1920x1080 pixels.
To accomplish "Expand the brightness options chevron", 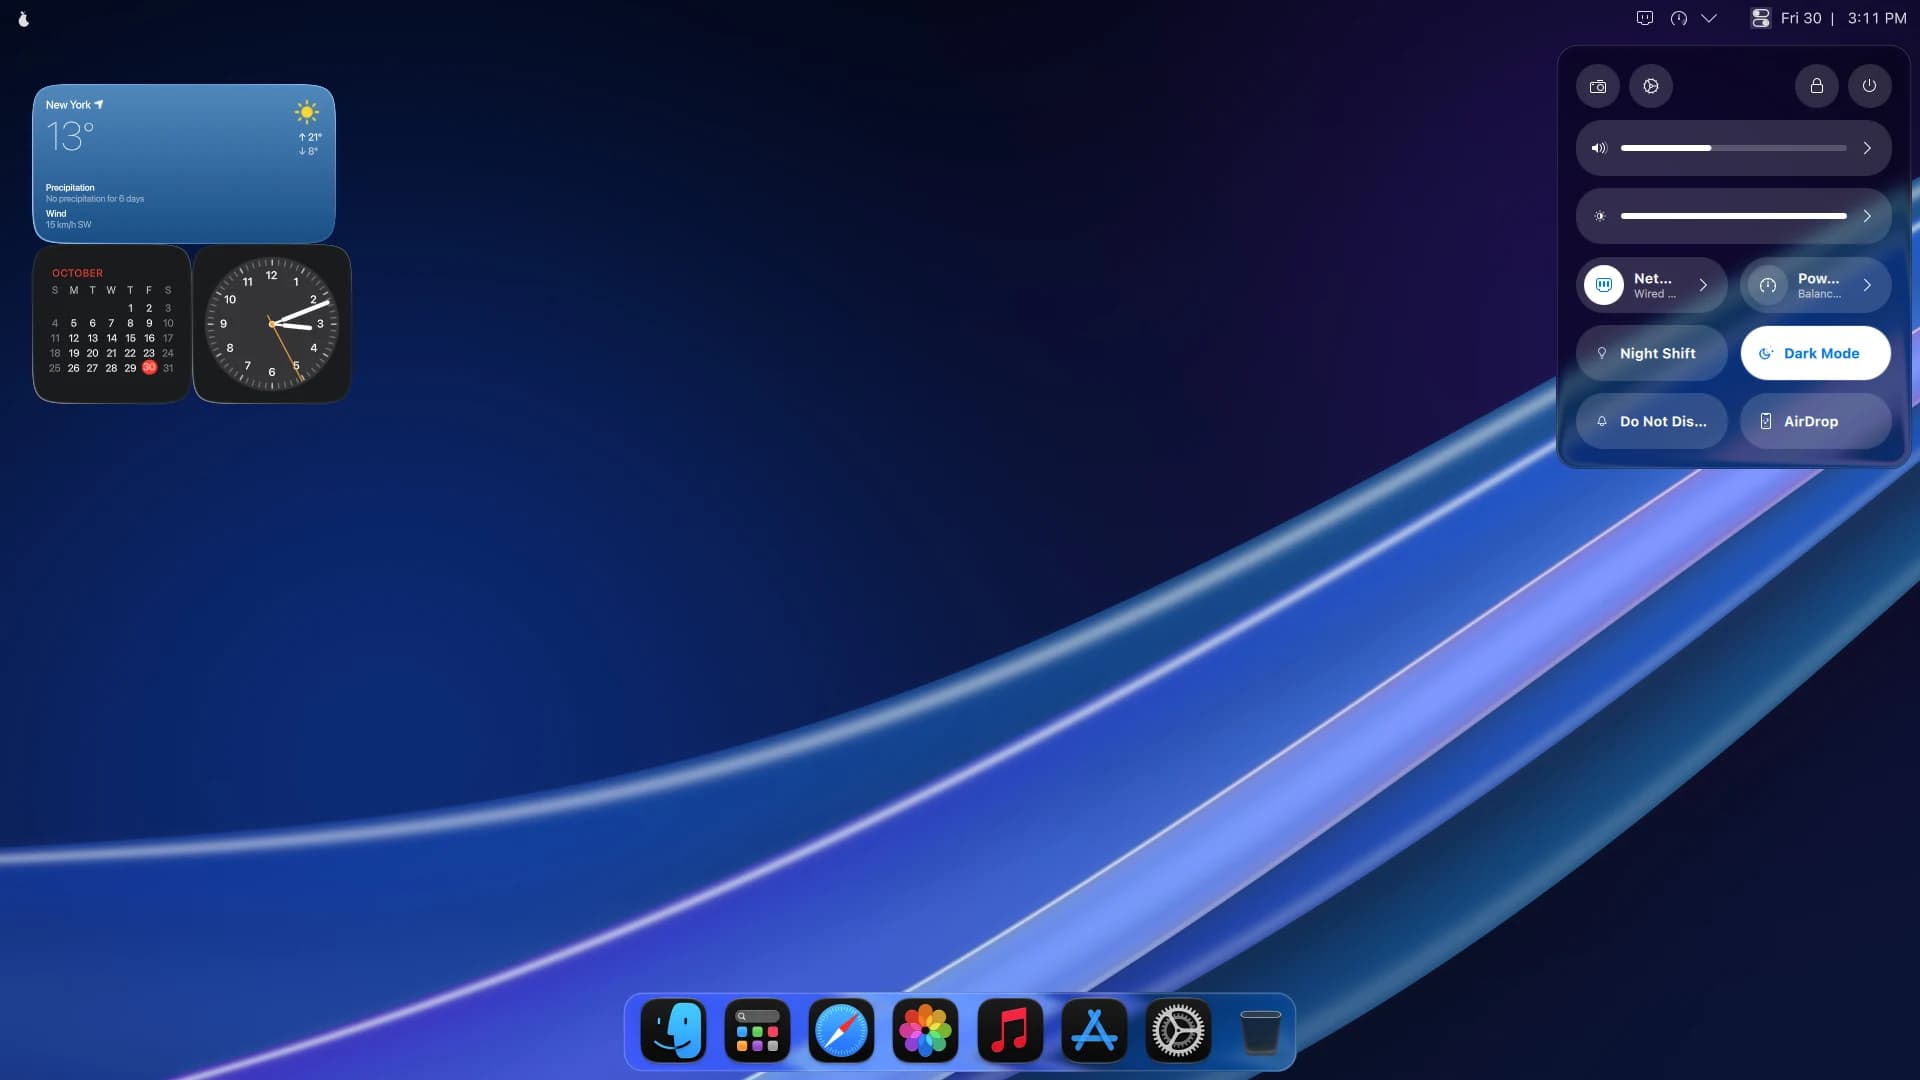I will tap(1867, 216).
